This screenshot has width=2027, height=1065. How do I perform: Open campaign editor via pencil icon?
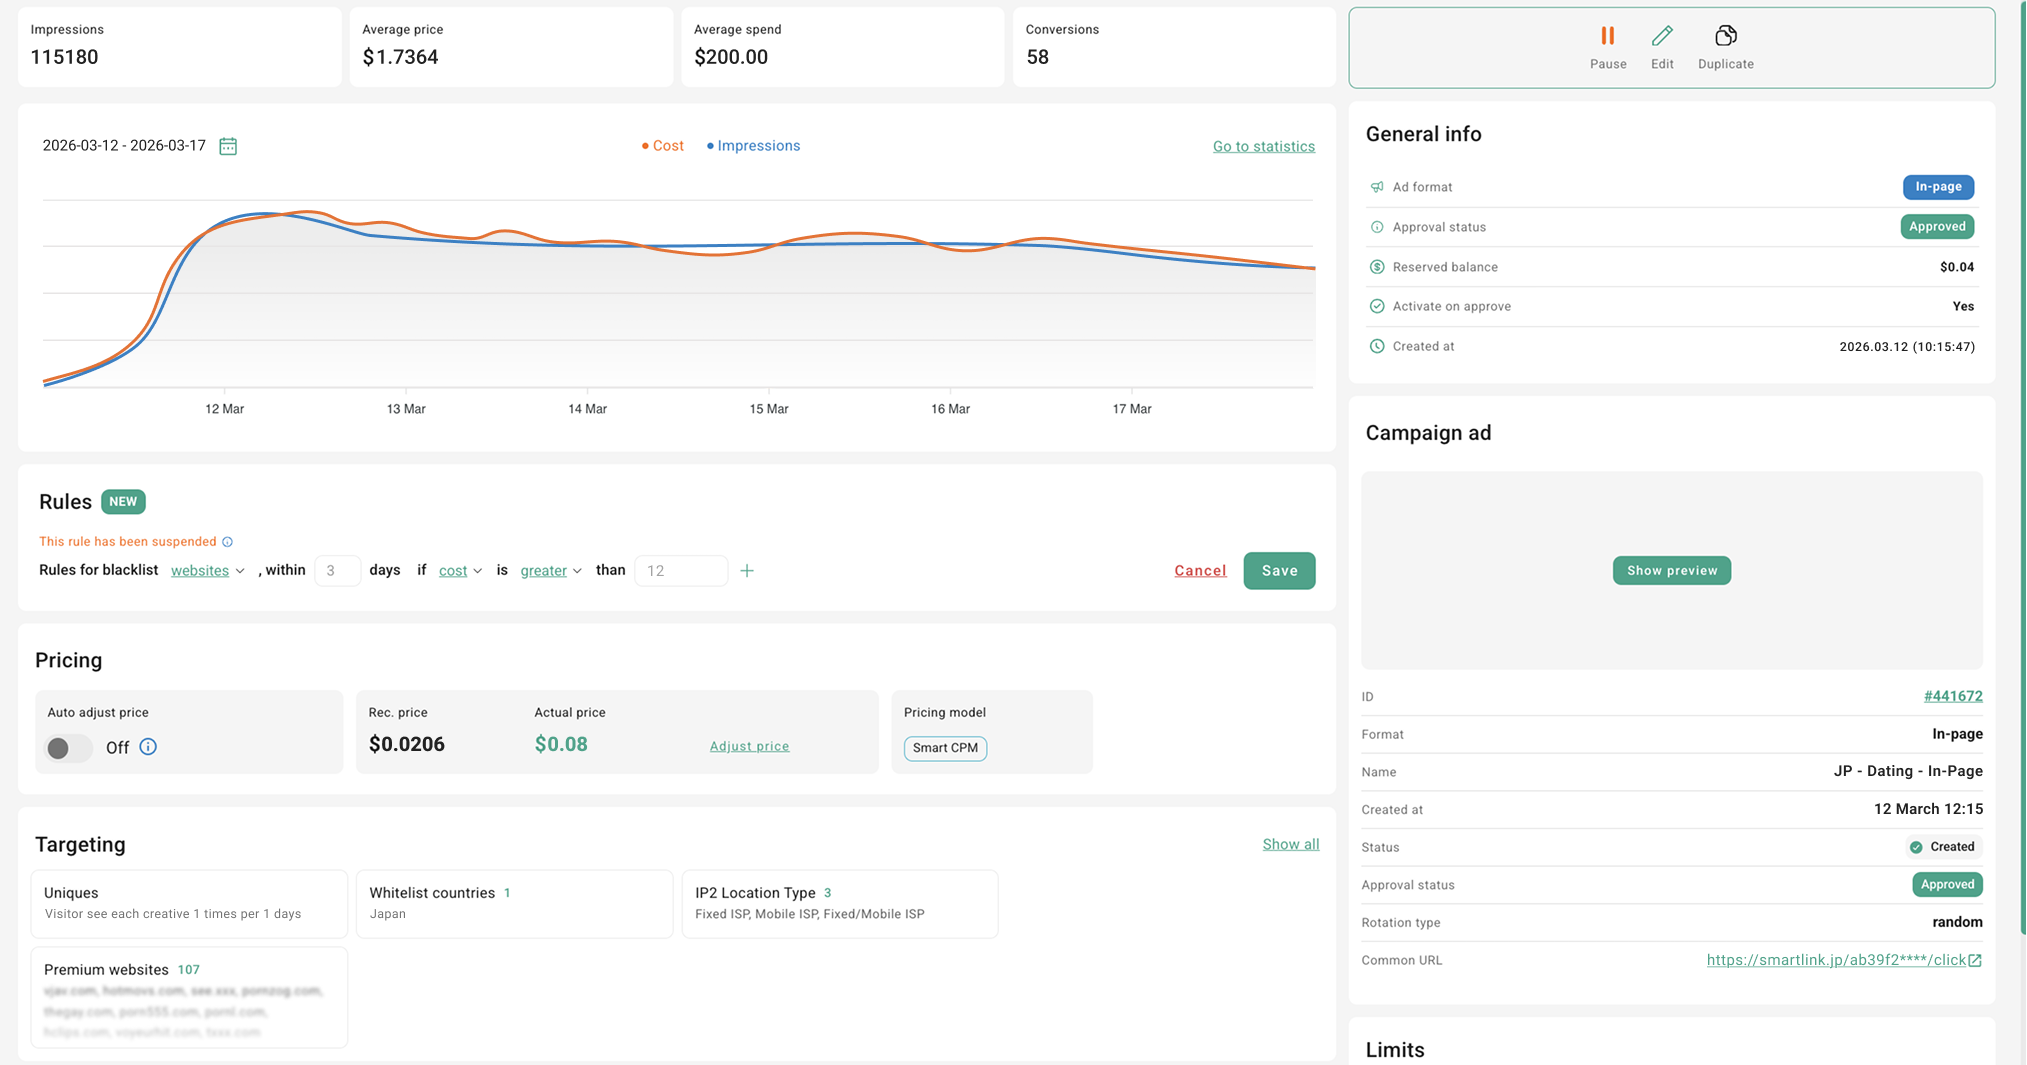1662,36
